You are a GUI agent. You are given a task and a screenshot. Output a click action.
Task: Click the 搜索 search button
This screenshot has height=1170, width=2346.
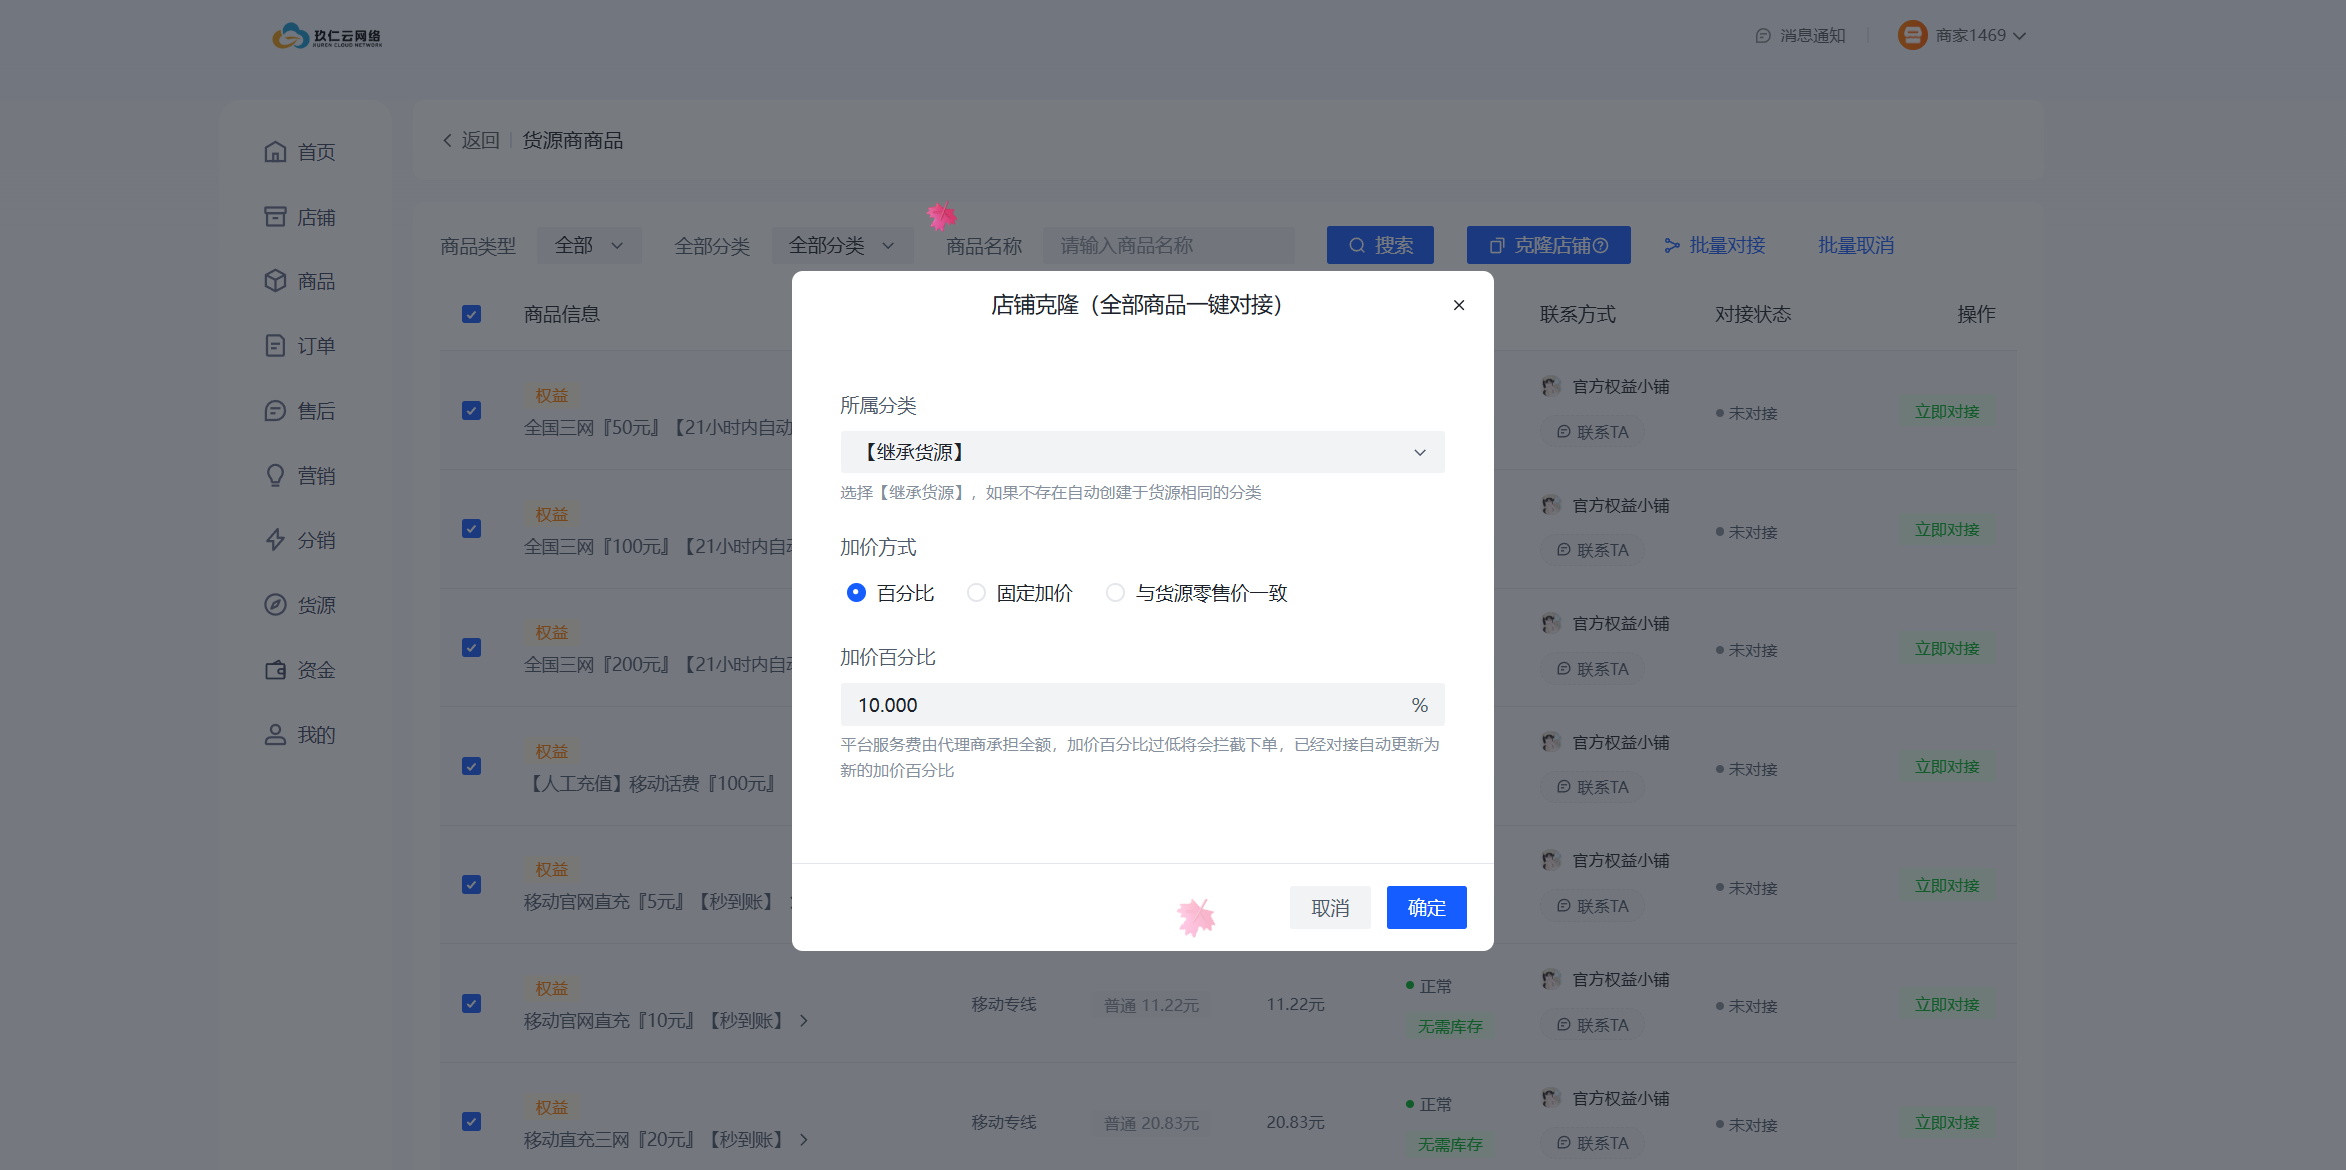[1380, 245]
